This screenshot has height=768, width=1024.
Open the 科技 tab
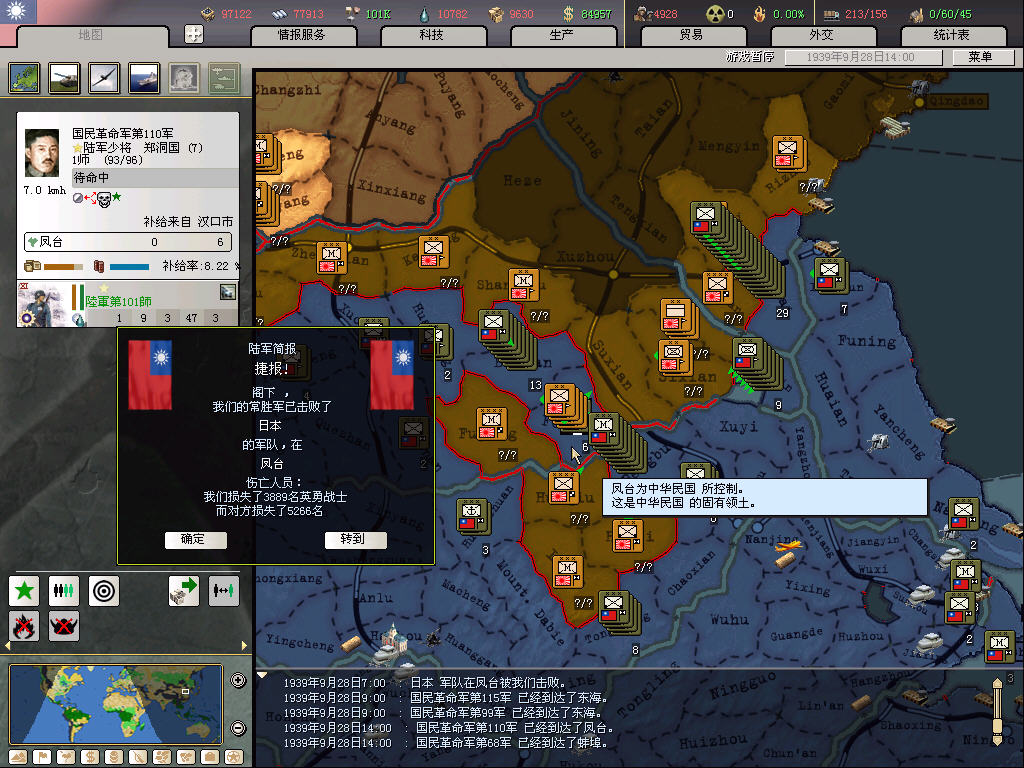(432, 35)
